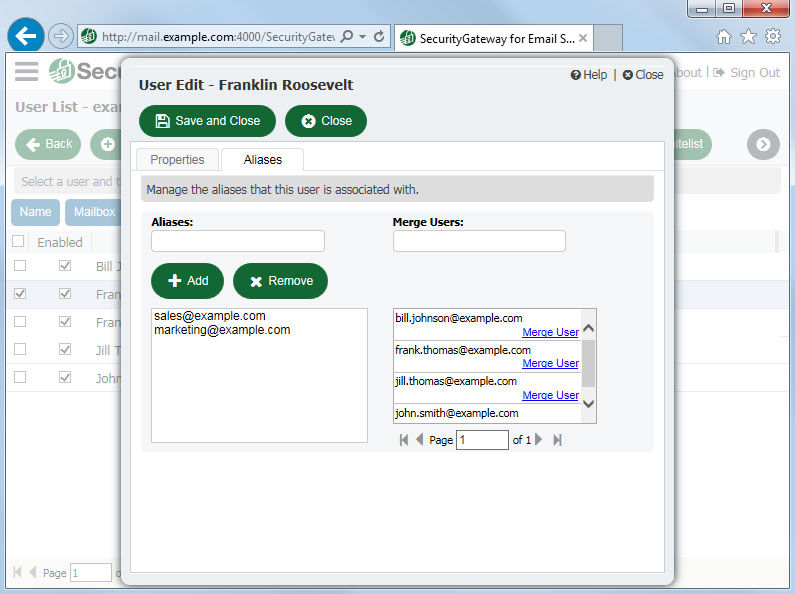This screenshot has height=594, width=795.
Task: Go to first page of merge users
Action: (x=404, y=440)
